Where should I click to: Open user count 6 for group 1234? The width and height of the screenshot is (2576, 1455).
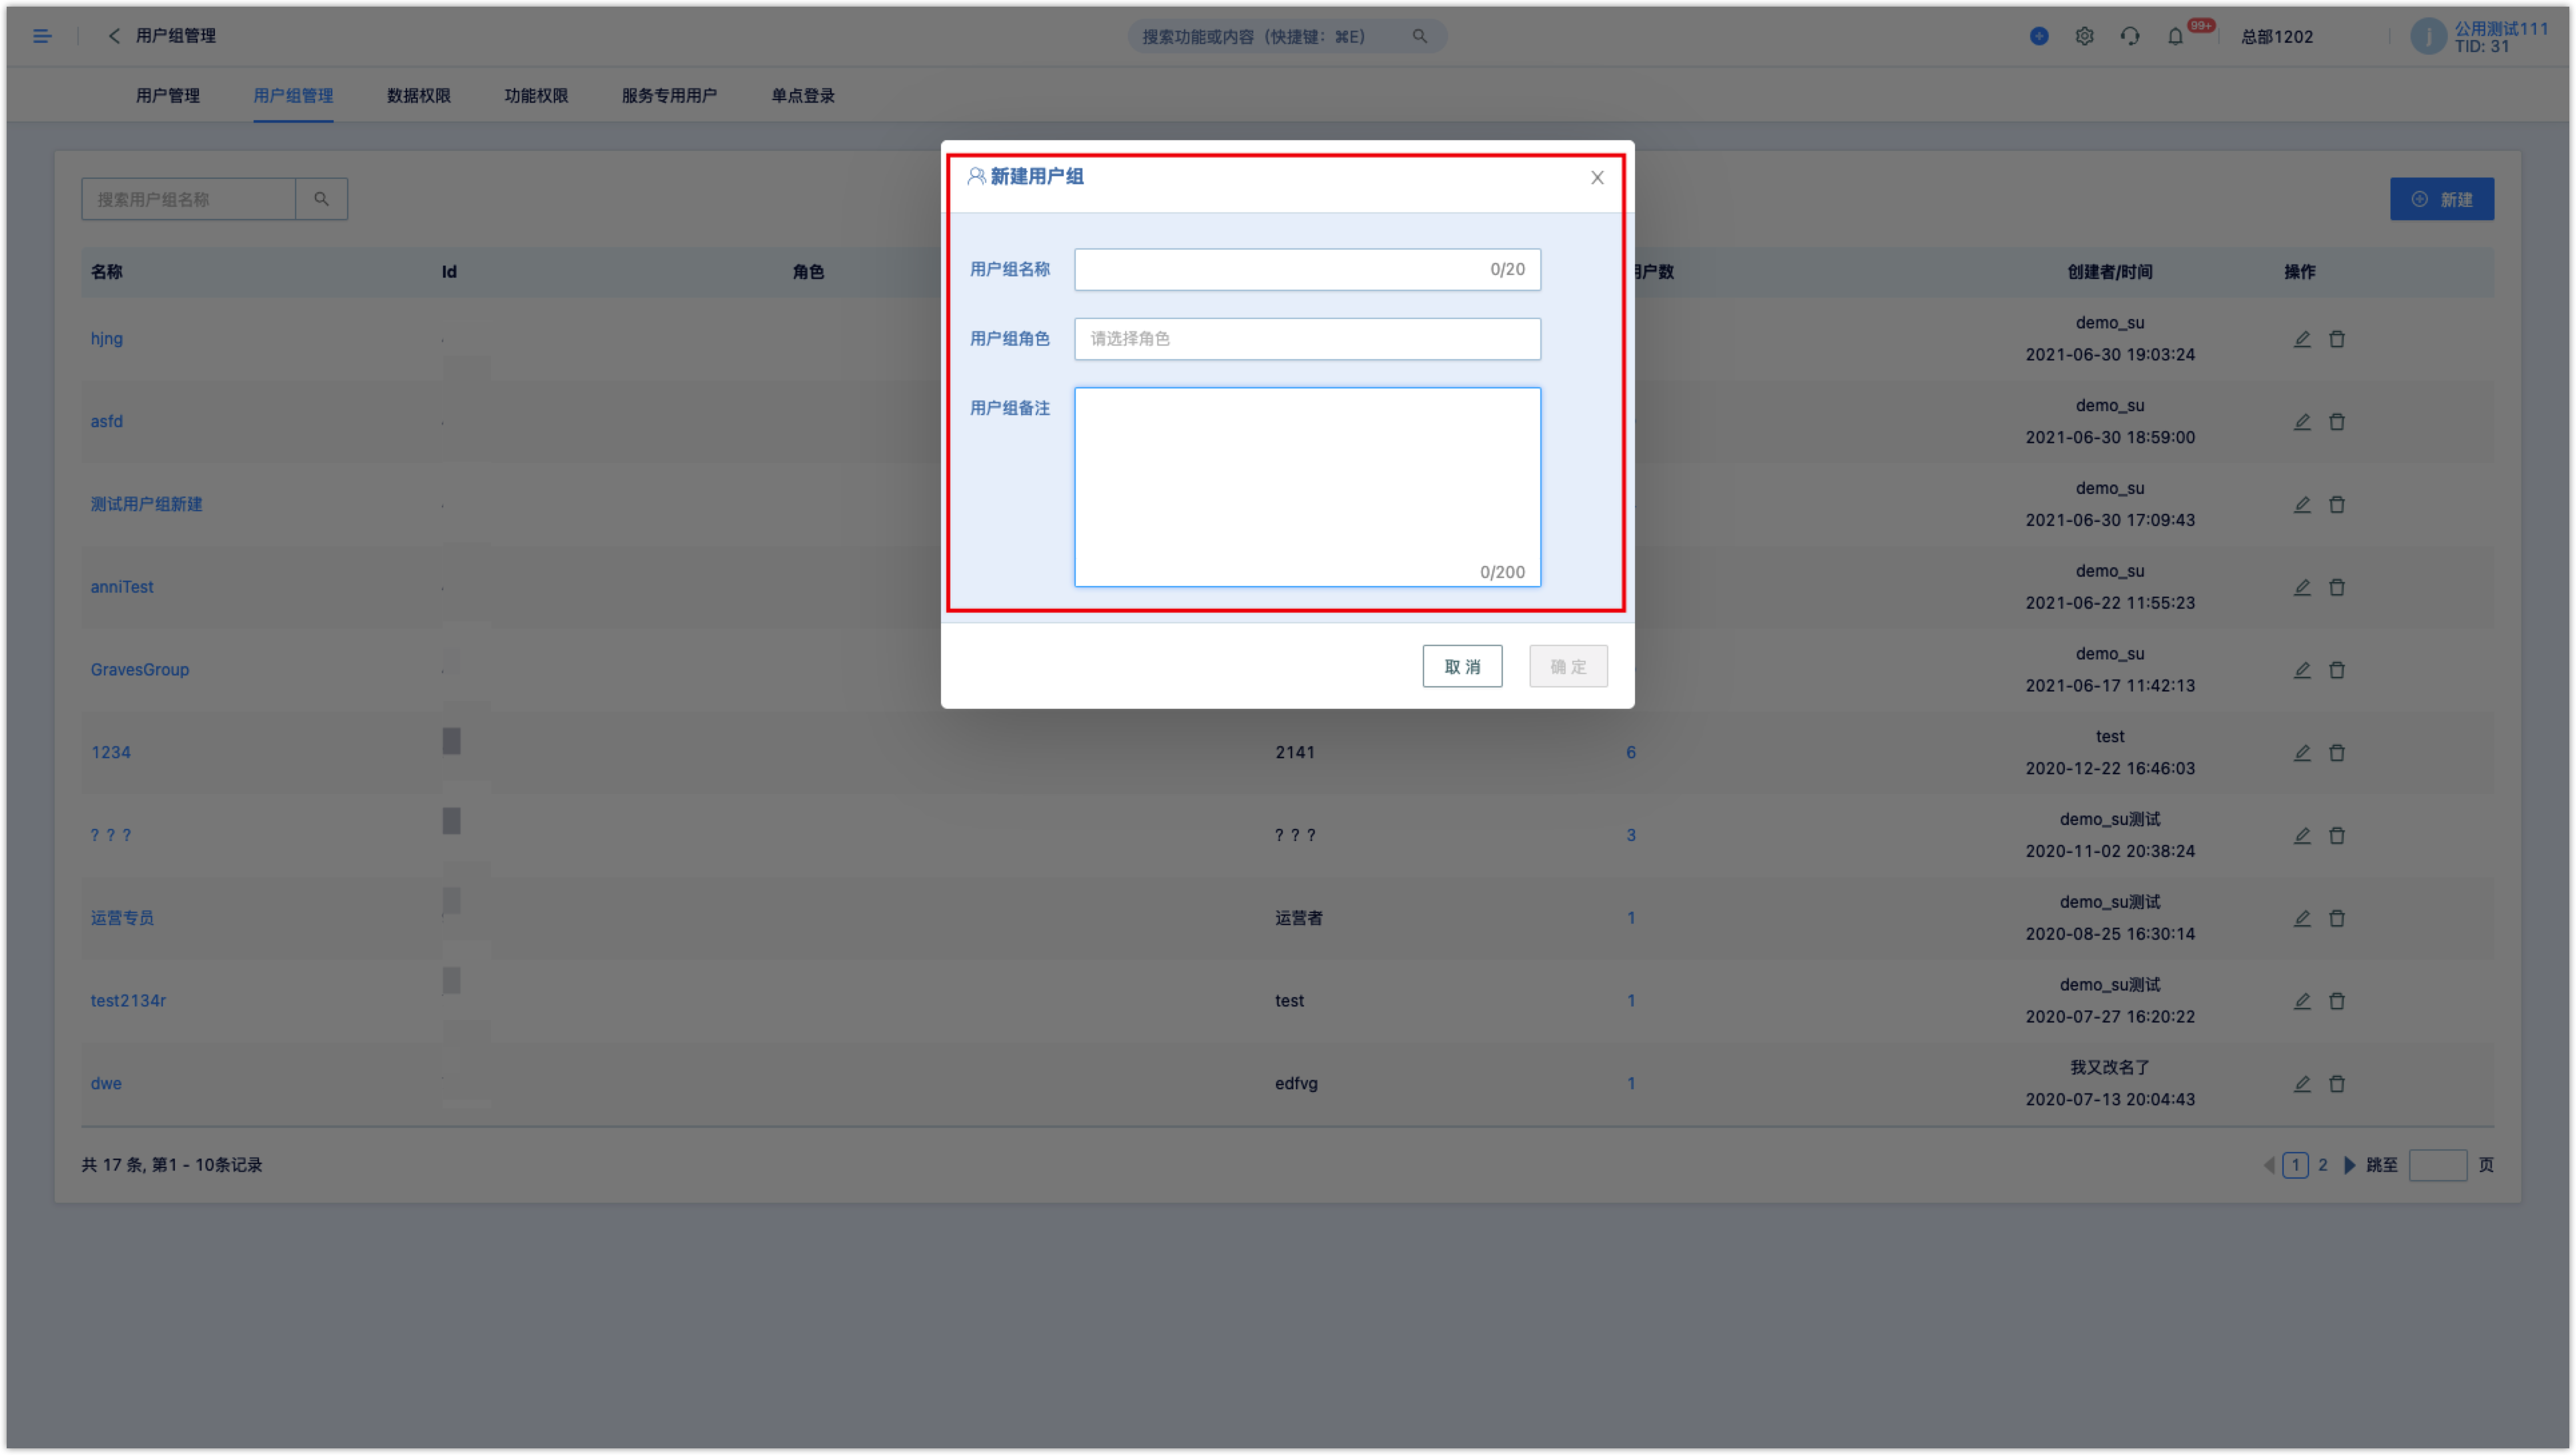coord(1631,753)
